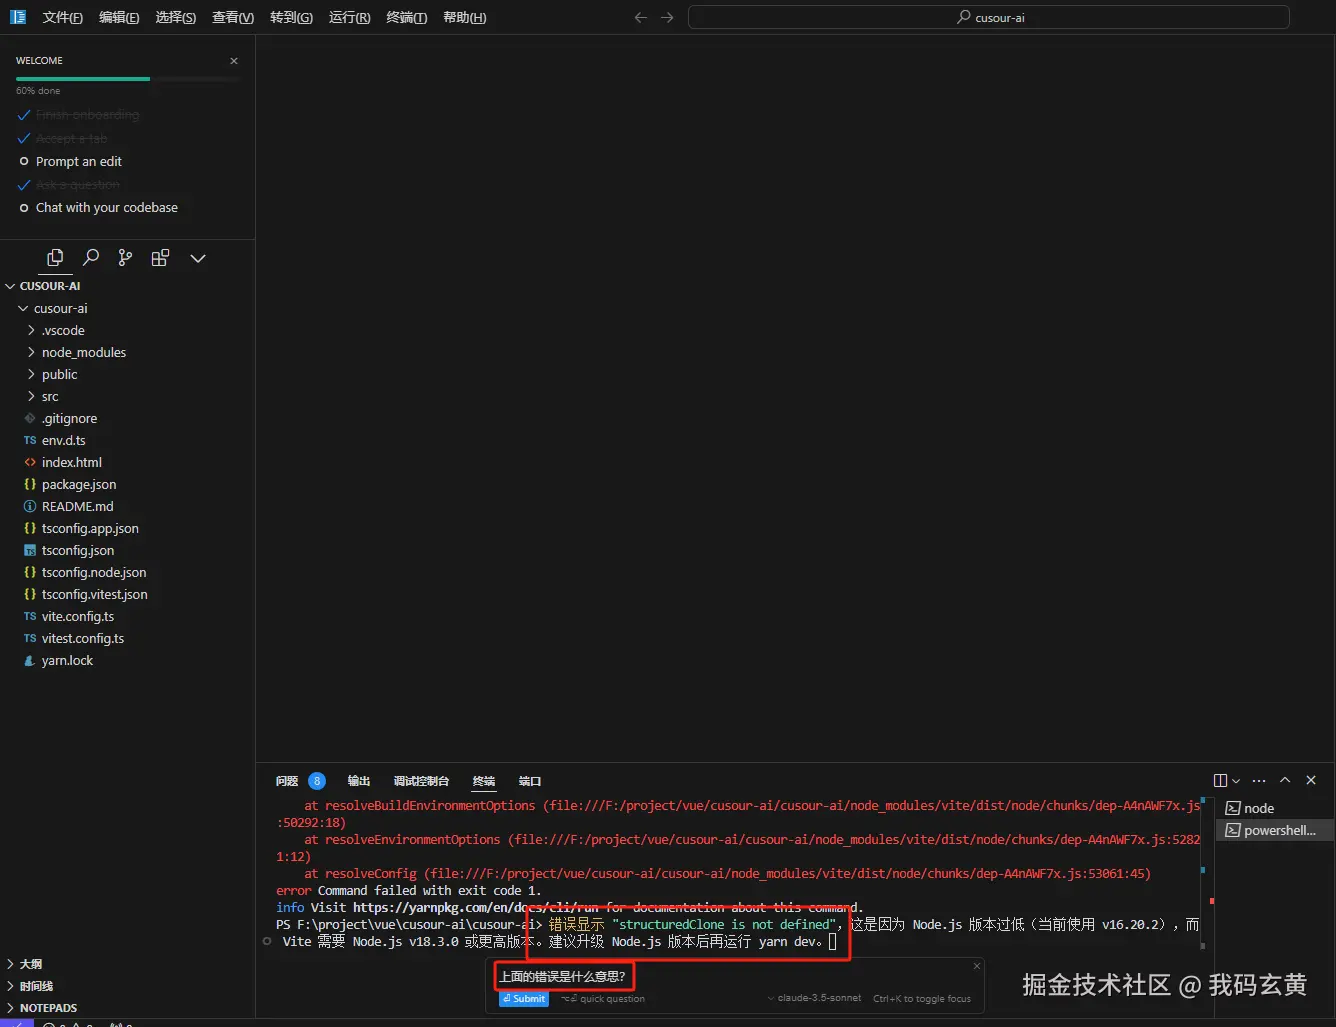1336x1027 pixels.
Task: Open the 查看(V) menu
Action: click(233, 17)
